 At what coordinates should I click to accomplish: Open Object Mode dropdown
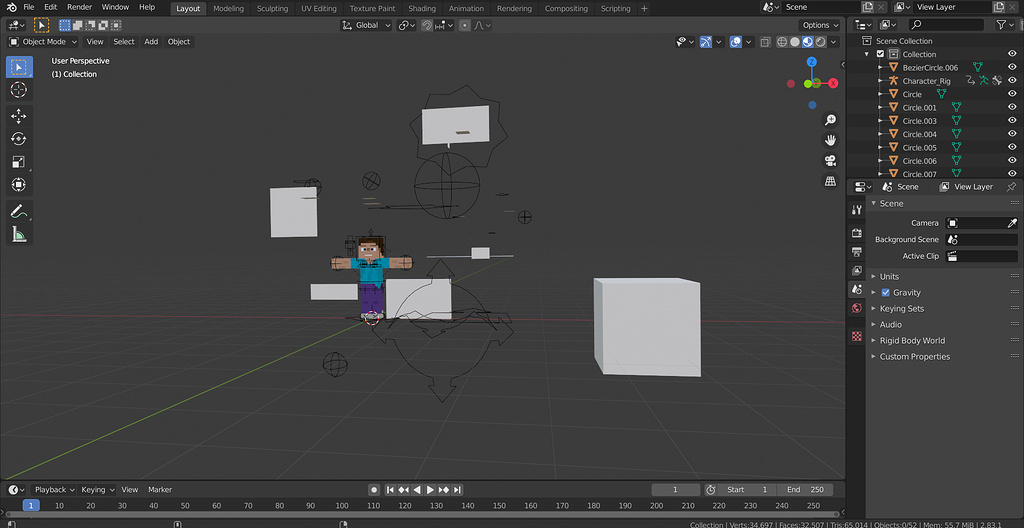(42, 42)
